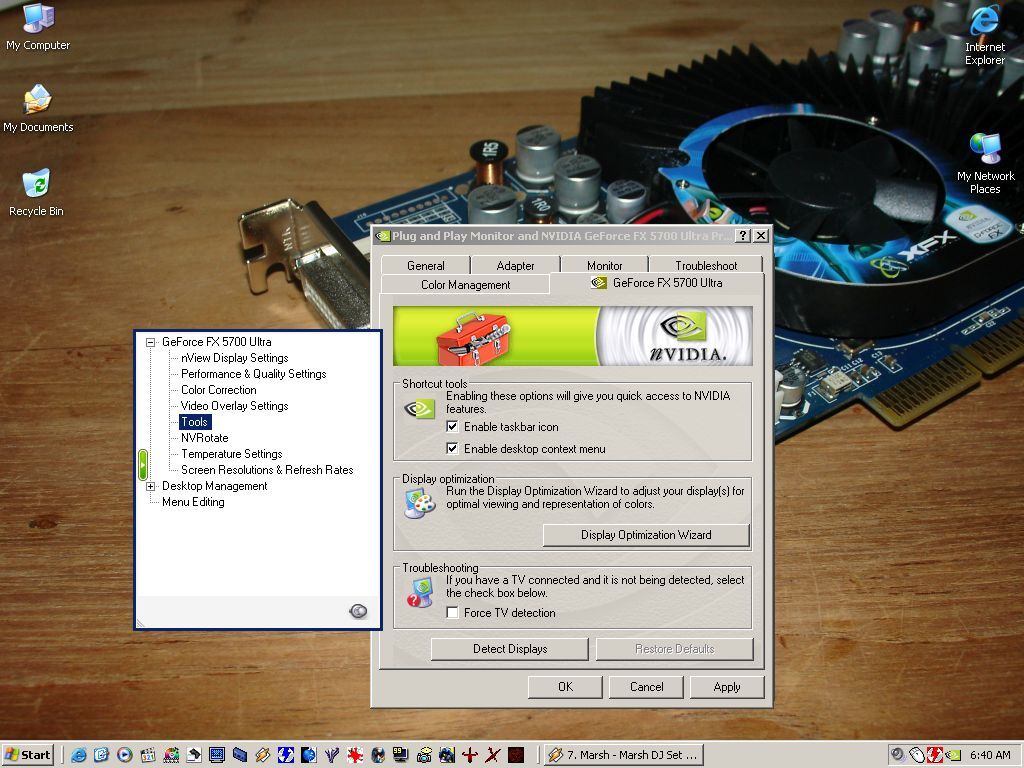Viewport: 1024px width, 768px height.
Task: Collapse the GeForce FX 5700 Ultra tree node
Action: (150, 342)
